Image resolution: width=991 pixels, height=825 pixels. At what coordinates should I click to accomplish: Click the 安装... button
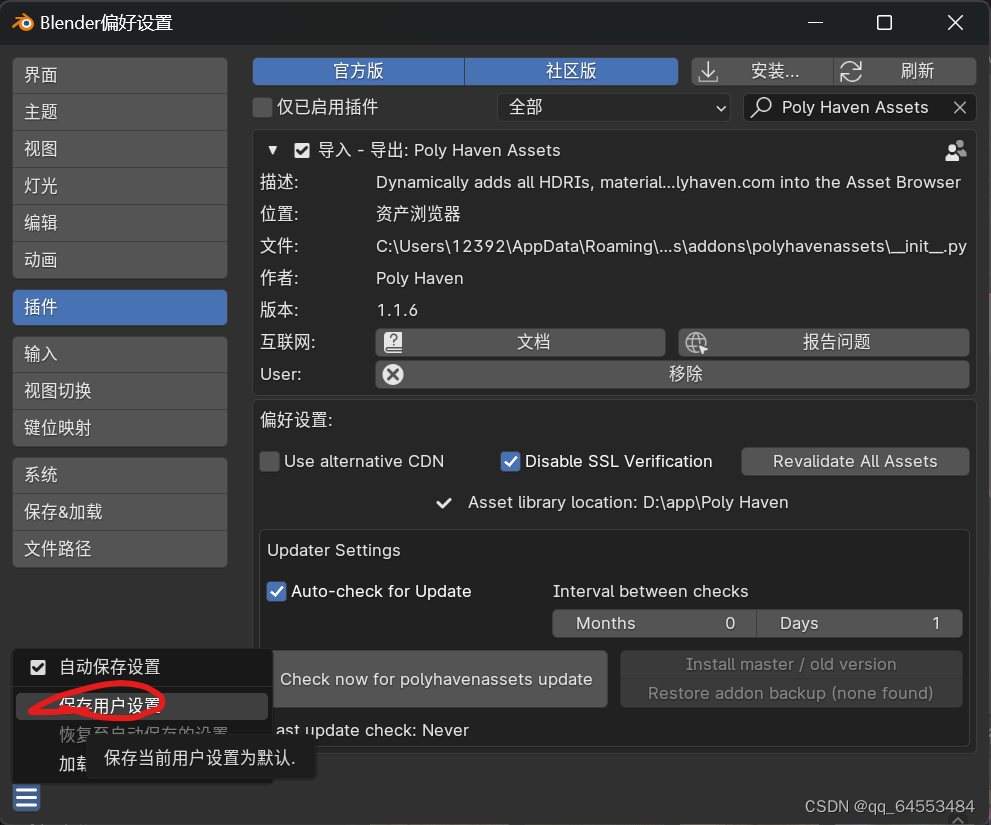762,71
